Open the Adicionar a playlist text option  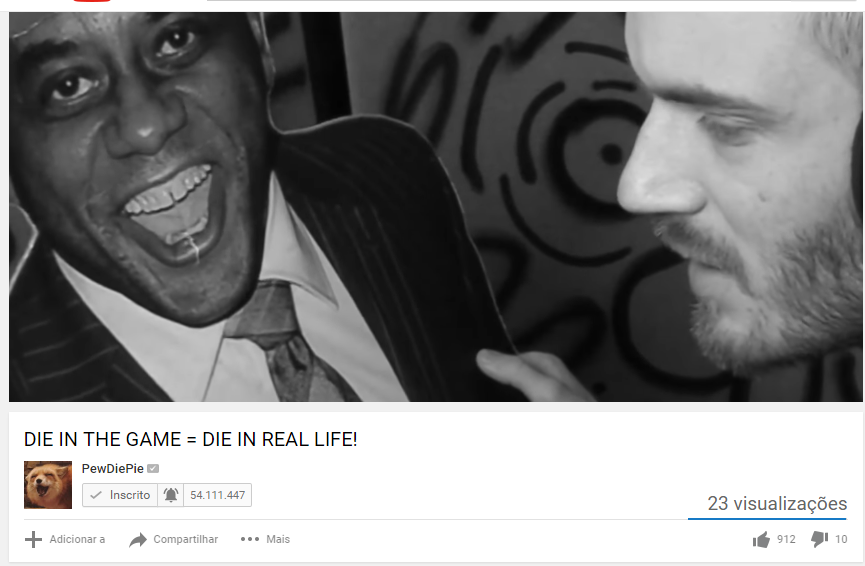[77, 539]
